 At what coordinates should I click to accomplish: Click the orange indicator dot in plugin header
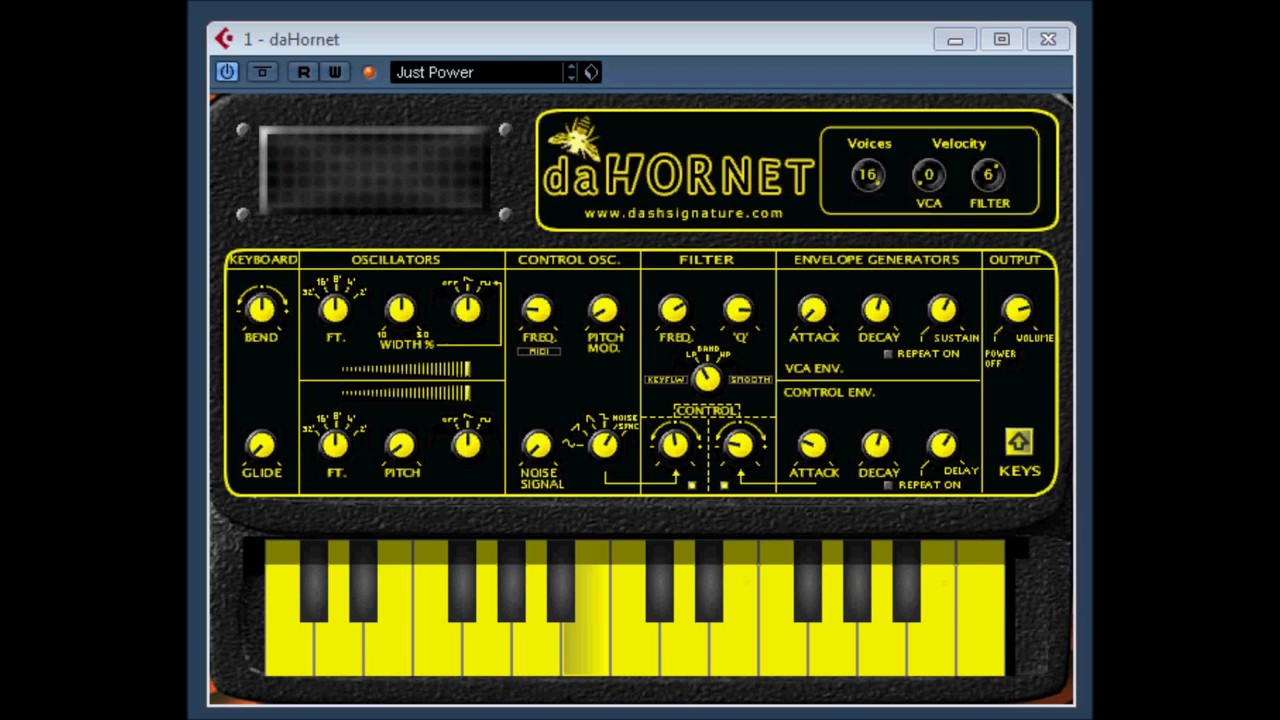coord(369,72)
